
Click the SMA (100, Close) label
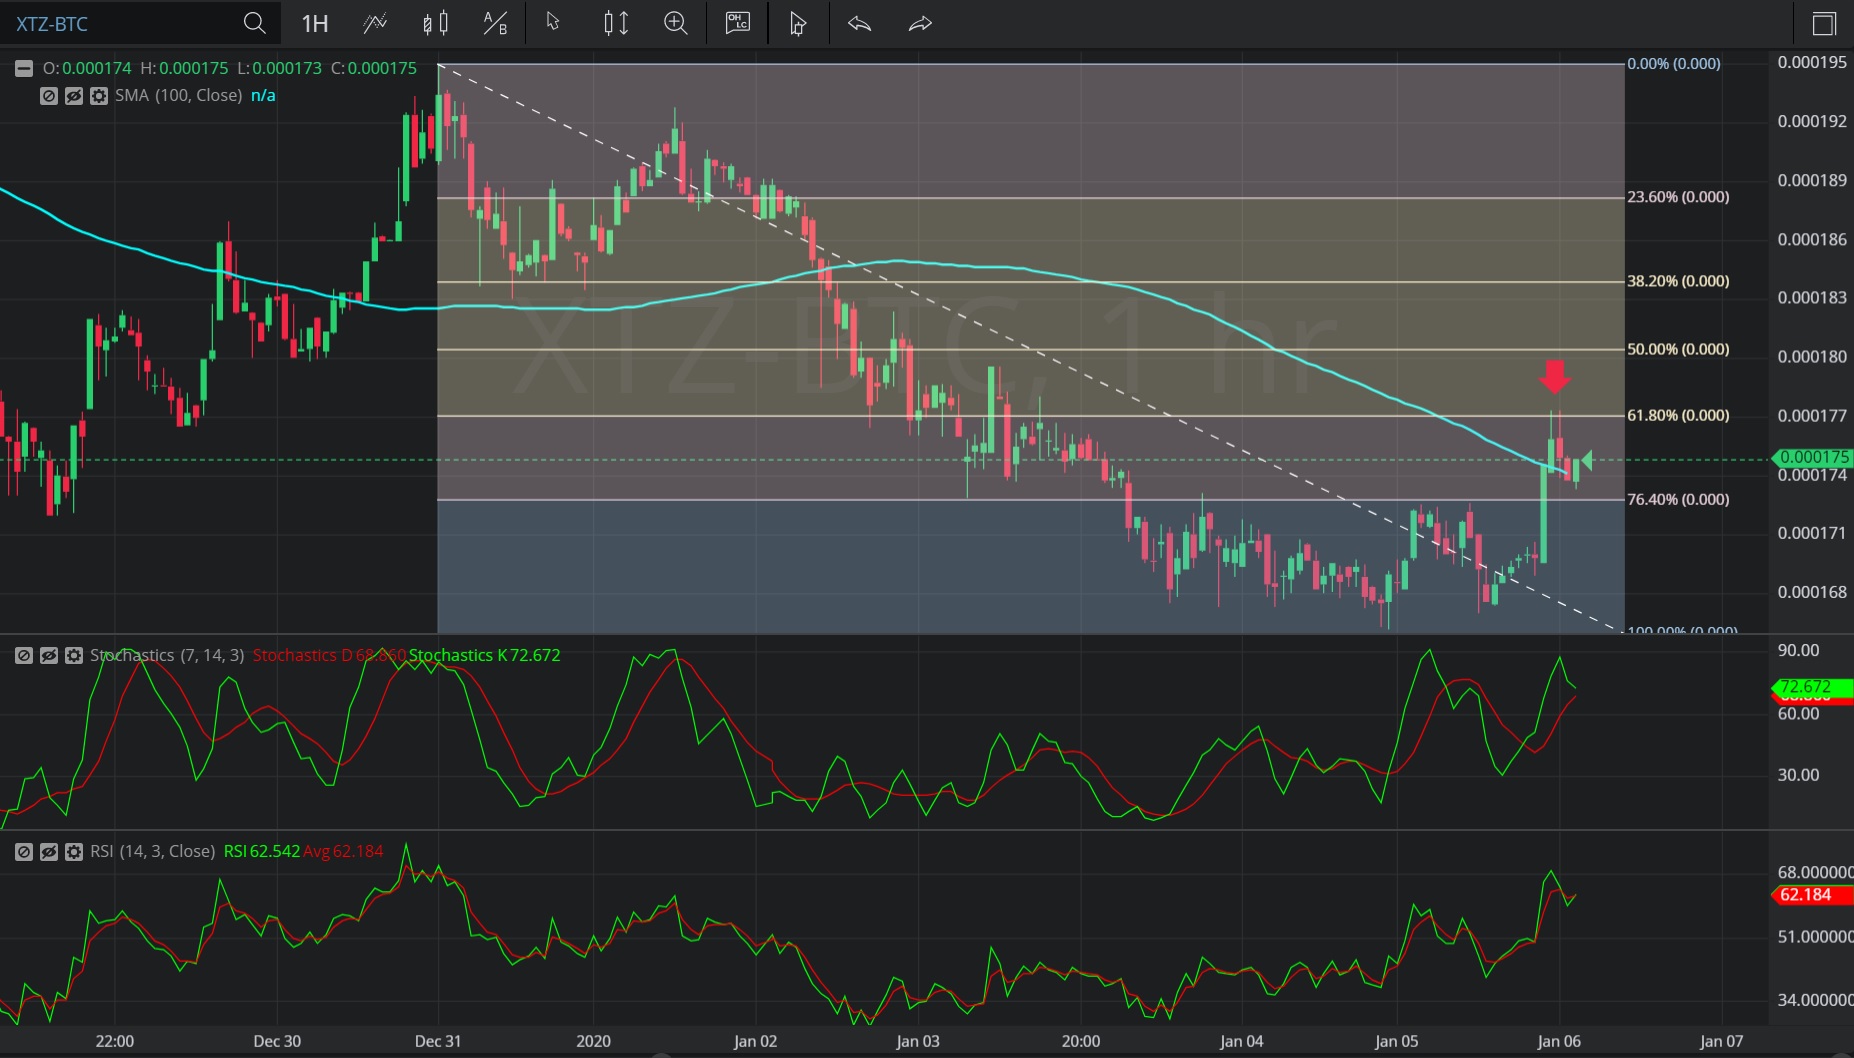click(x=178, y=95)
